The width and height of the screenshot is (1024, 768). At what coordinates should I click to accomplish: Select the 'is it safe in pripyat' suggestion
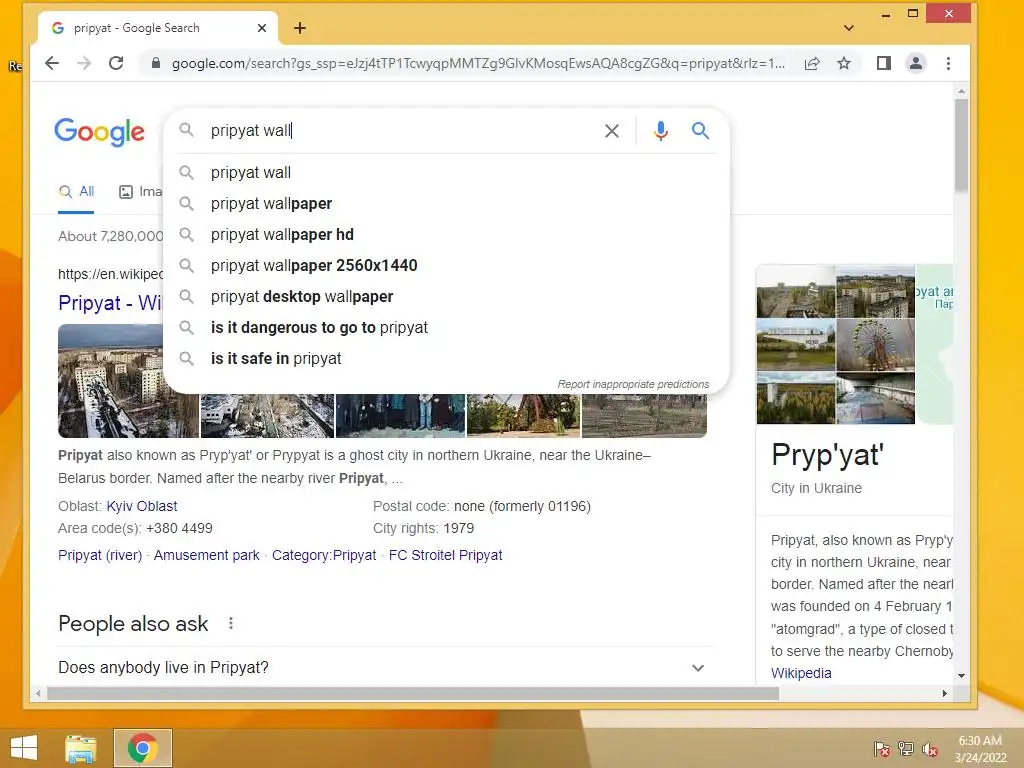point(447,359)
